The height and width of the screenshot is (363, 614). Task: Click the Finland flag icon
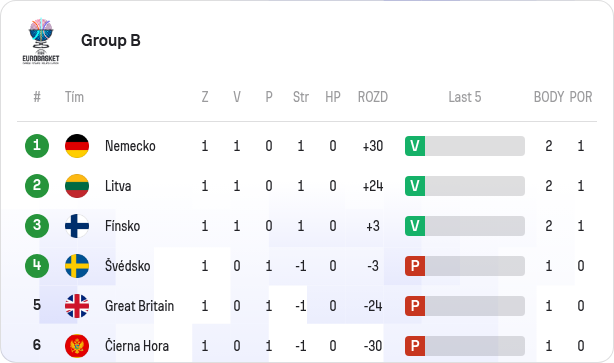(x=77, y=226)
